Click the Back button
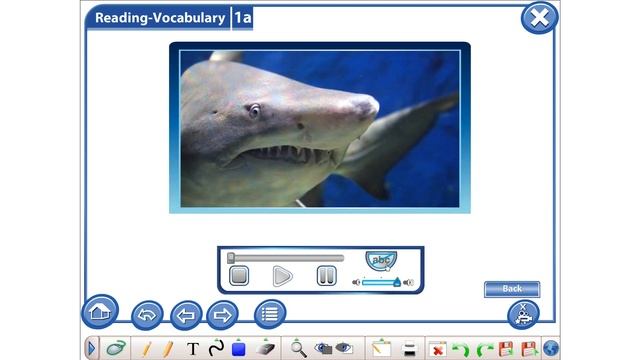 coord(512,289)
